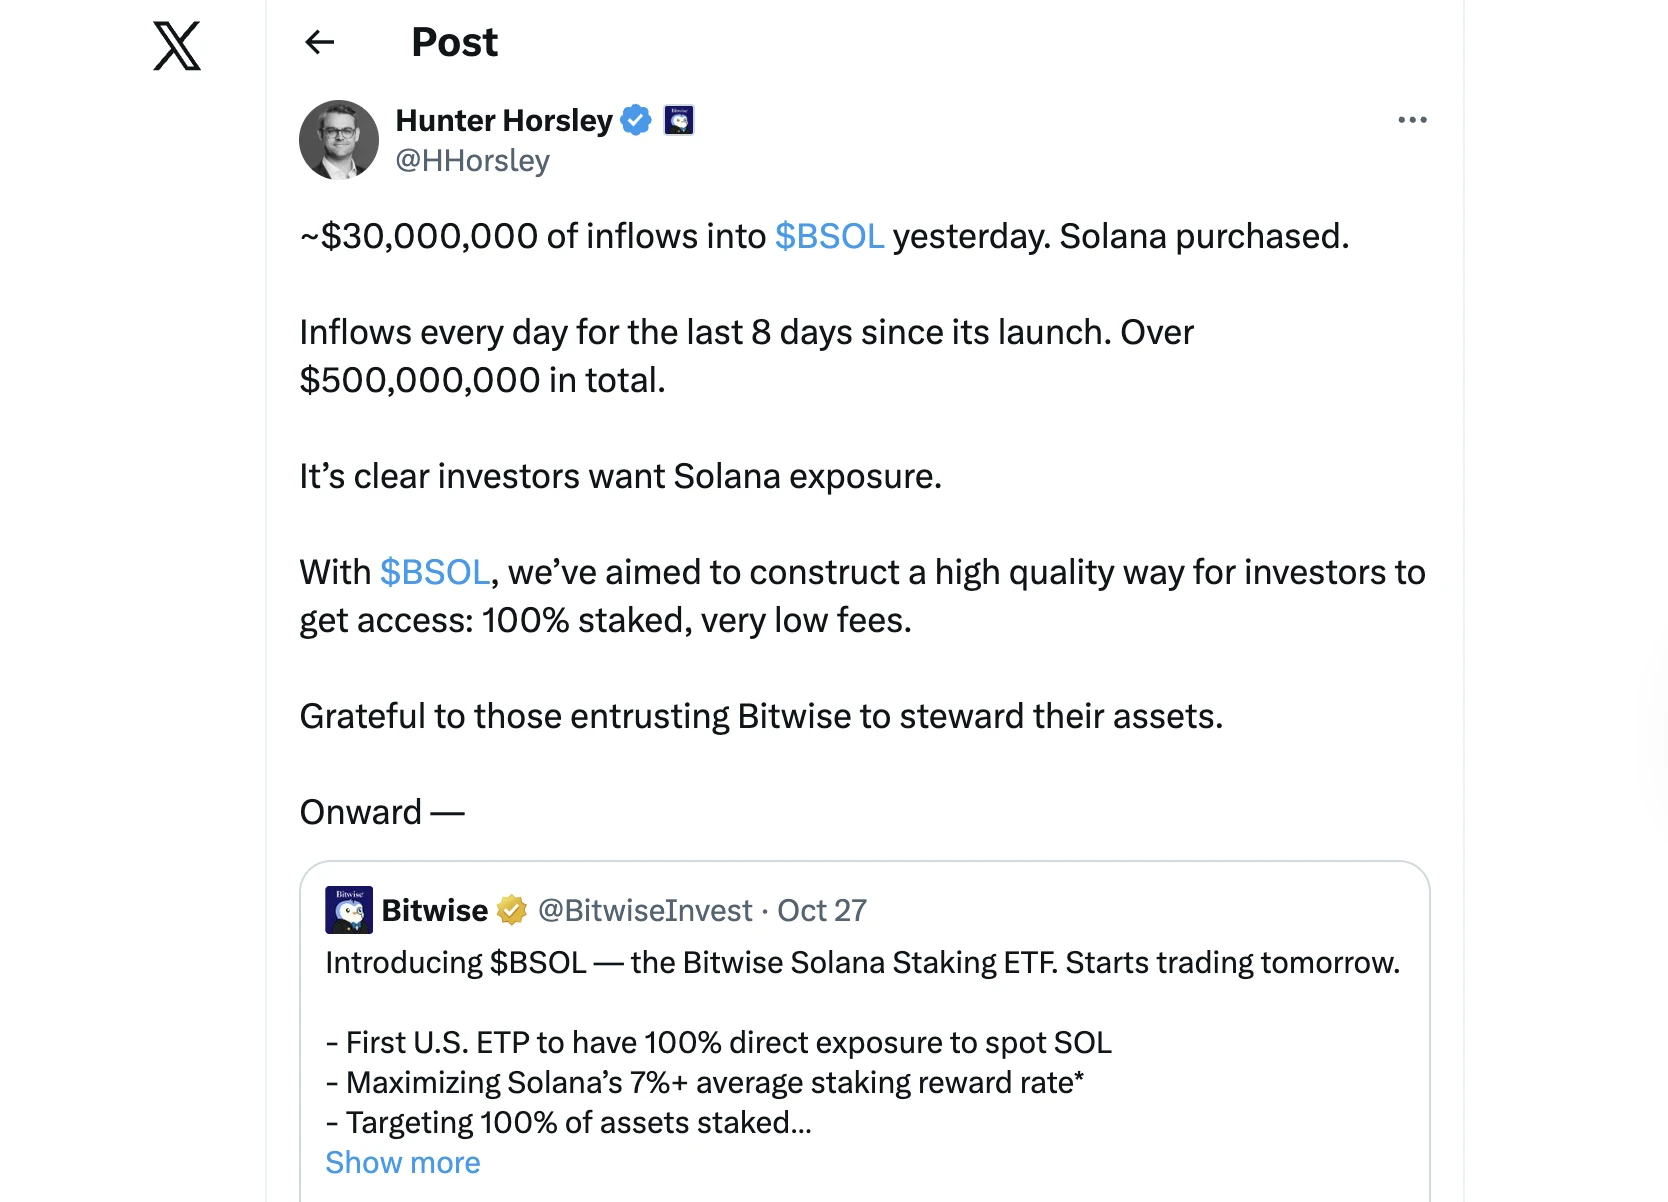Click the Bitwise affiliation badge next to verification
The height and width of the screenshot is (1202, 1668).
tap(679, 120)
